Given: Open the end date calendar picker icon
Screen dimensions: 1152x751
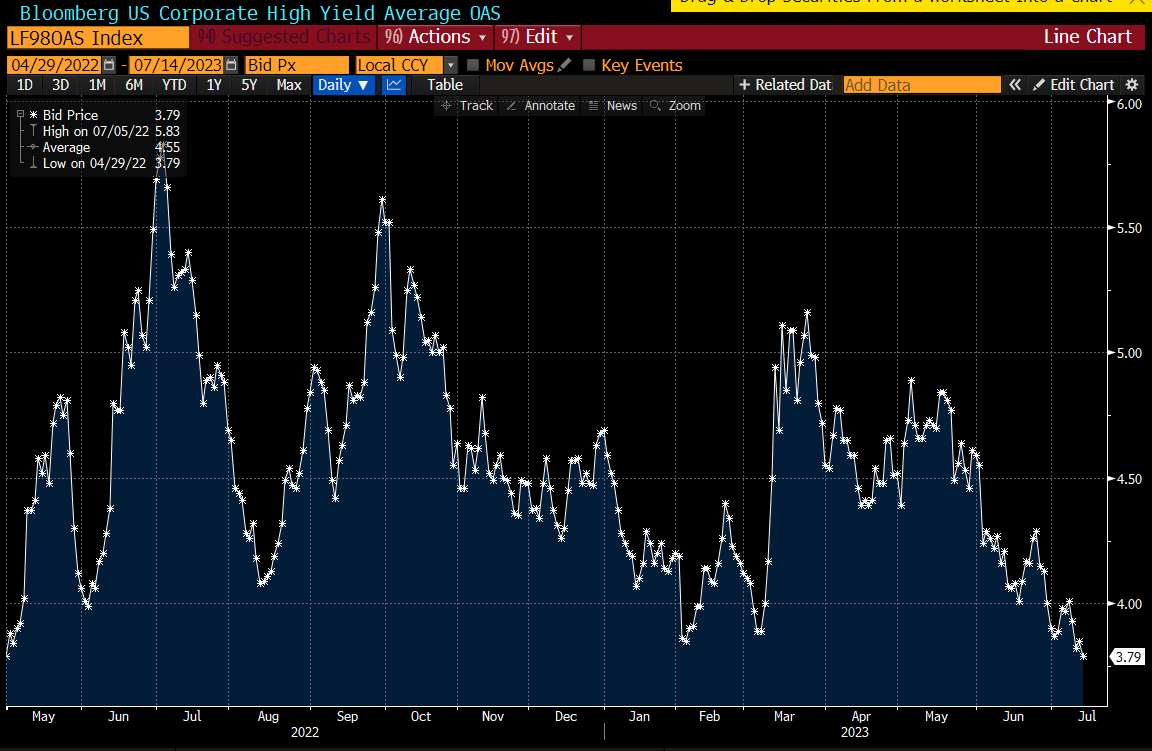Looking at the screenshot, I should point(231,65).
